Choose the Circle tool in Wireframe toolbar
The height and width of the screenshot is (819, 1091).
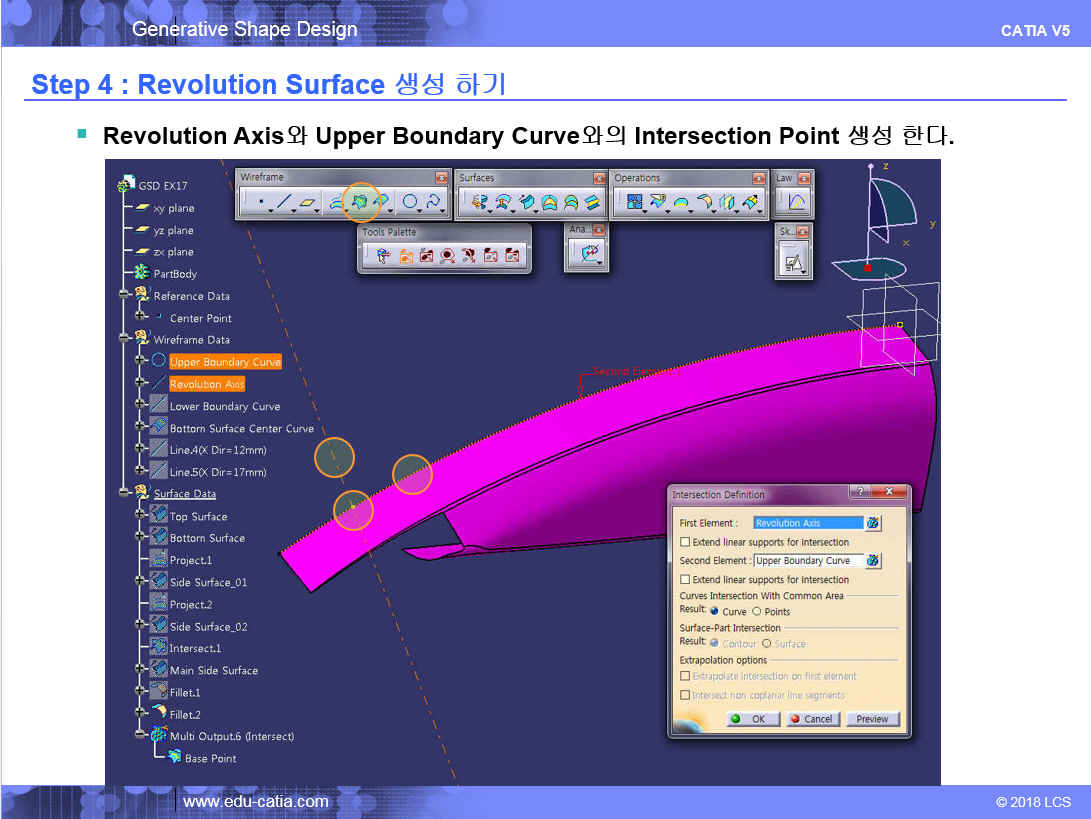tap(409, 203)
